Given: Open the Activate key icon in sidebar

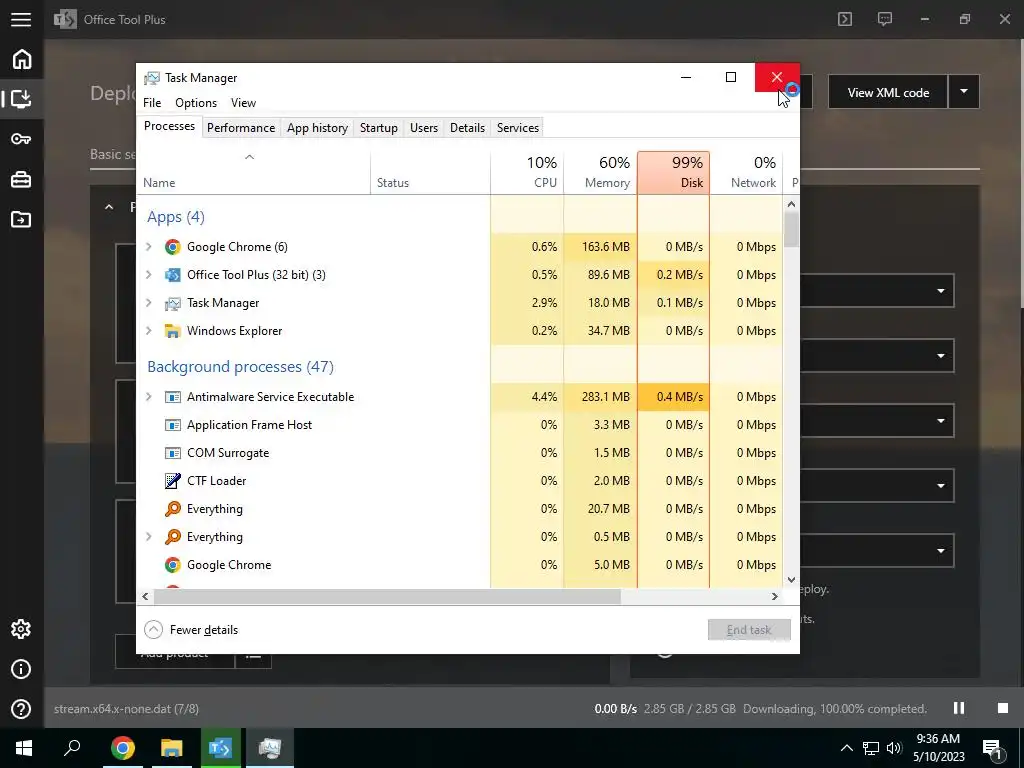Looking at the screenshot, I should click(21, 139).
